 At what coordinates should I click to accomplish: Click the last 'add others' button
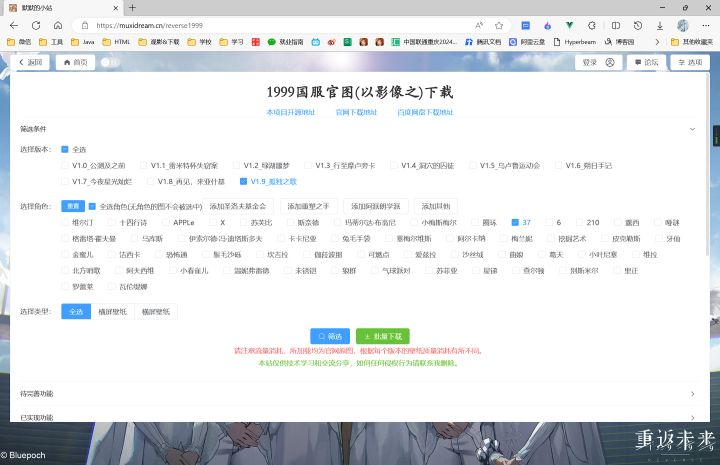(436, 207)
